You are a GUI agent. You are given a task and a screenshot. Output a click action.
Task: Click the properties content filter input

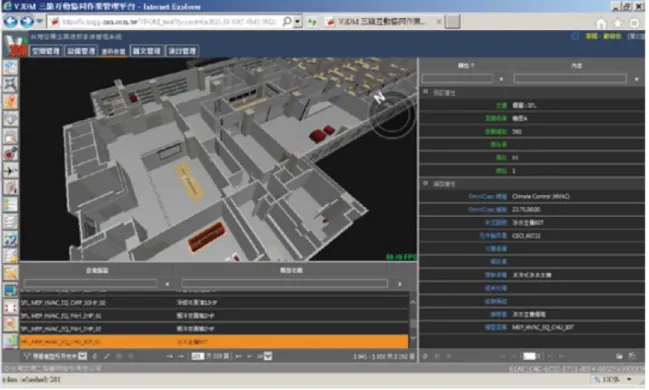tap(570, 79)
